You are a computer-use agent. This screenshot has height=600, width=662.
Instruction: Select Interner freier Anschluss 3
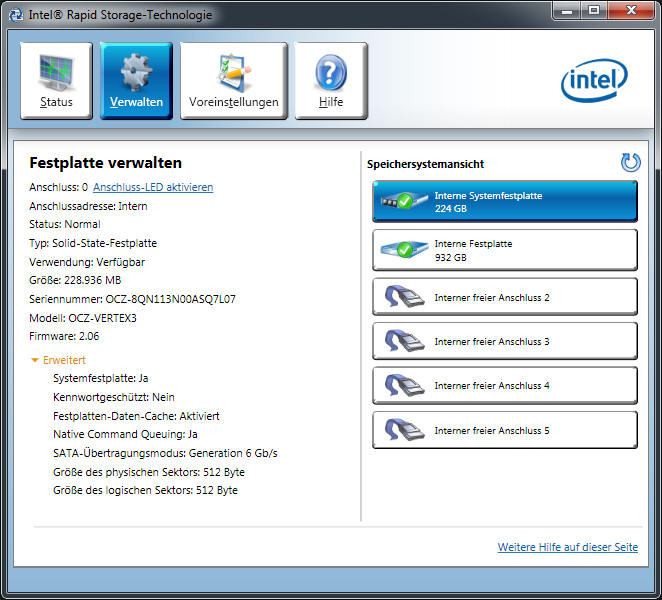click(505, 341)
